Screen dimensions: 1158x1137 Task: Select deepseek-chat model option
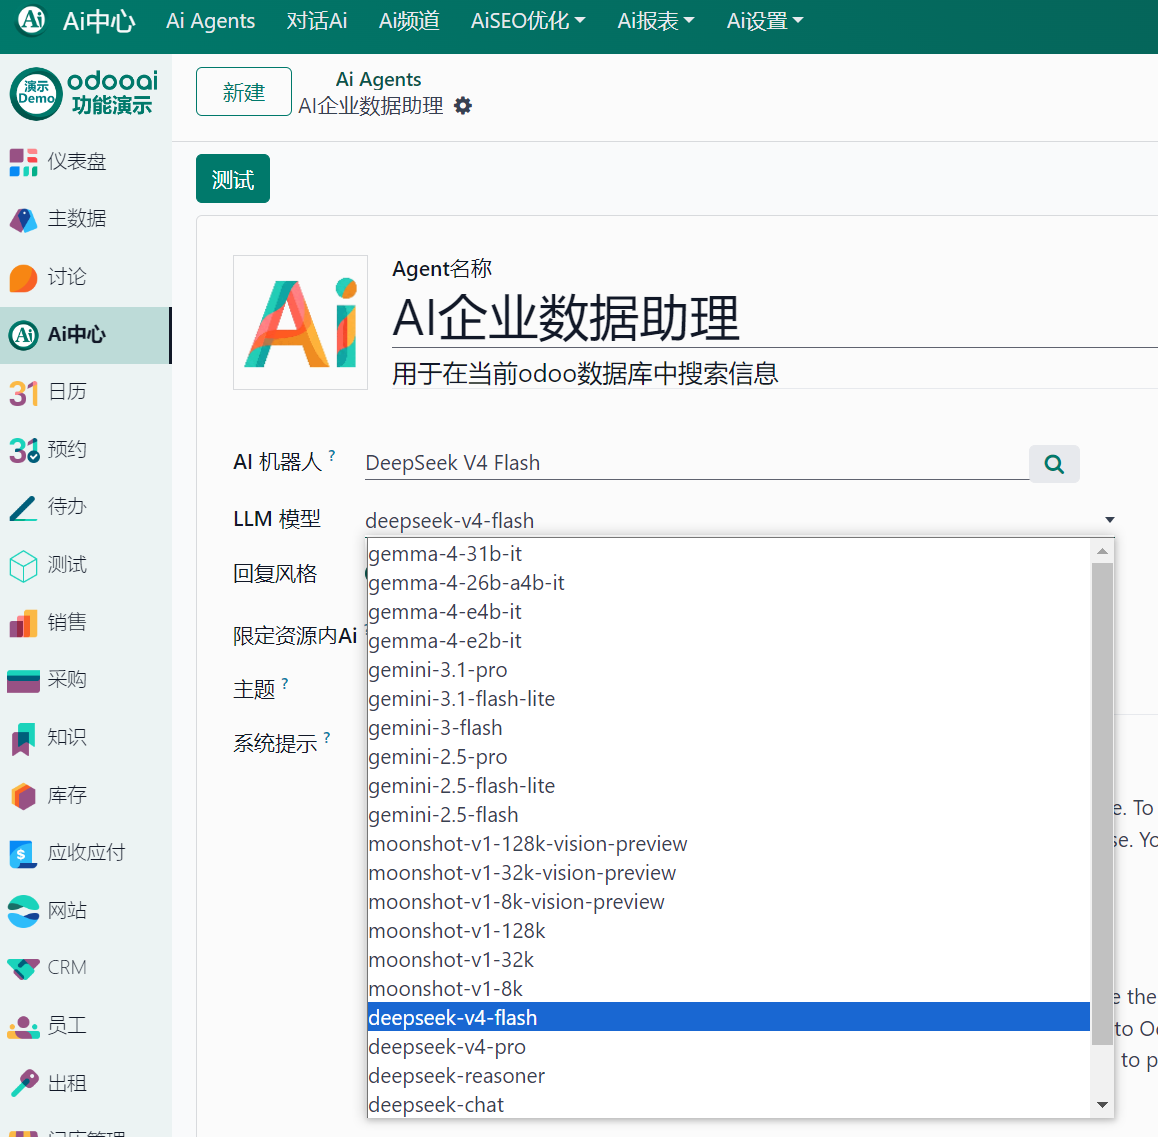(x=728, y=1105)
